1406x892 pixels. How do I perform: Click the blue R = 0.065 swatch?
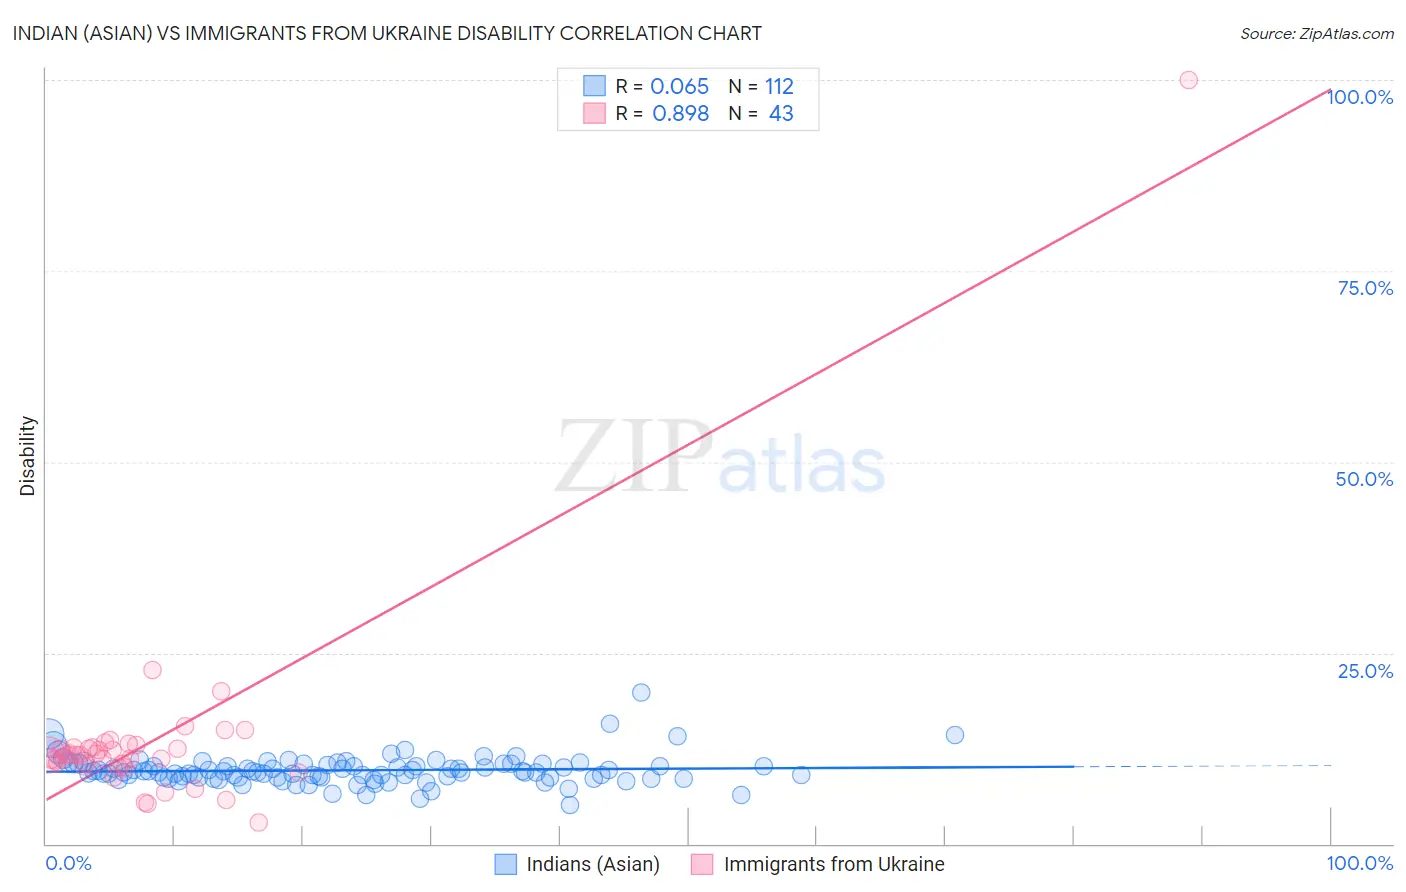coord(594,86)
